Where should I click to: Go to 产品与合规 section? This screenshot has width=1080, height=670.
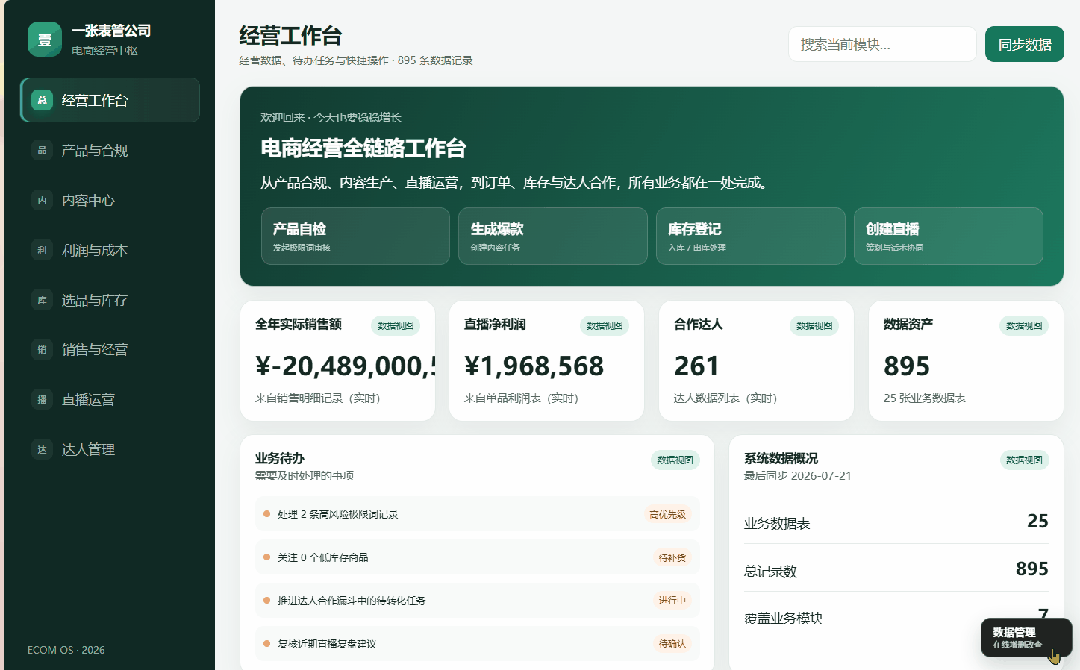coord(110,150)
